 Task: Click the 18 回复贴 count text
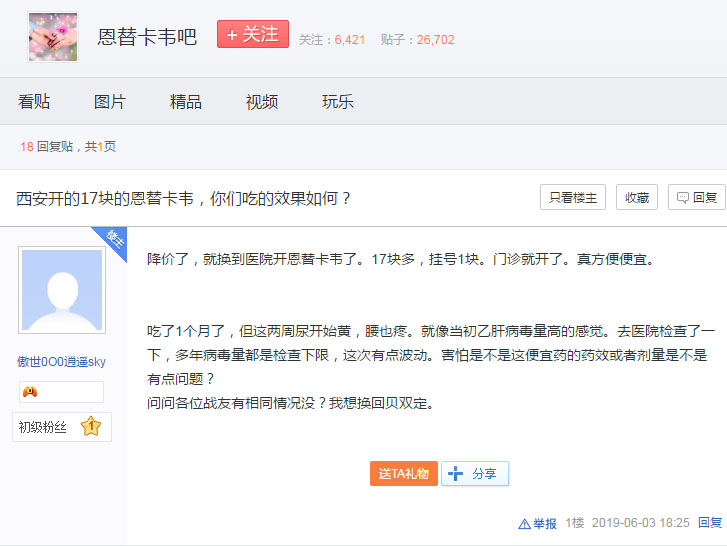(46, 146)
